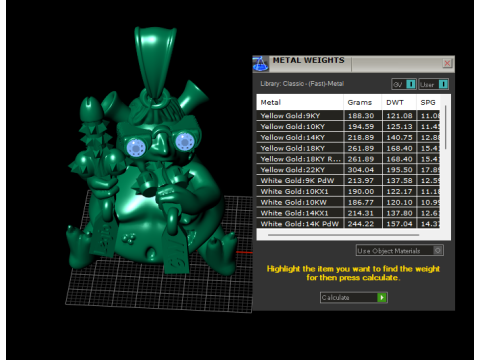Click the 140.75 DWT value
Viewport: 480px width, 360px height.
tap(399, 137)
